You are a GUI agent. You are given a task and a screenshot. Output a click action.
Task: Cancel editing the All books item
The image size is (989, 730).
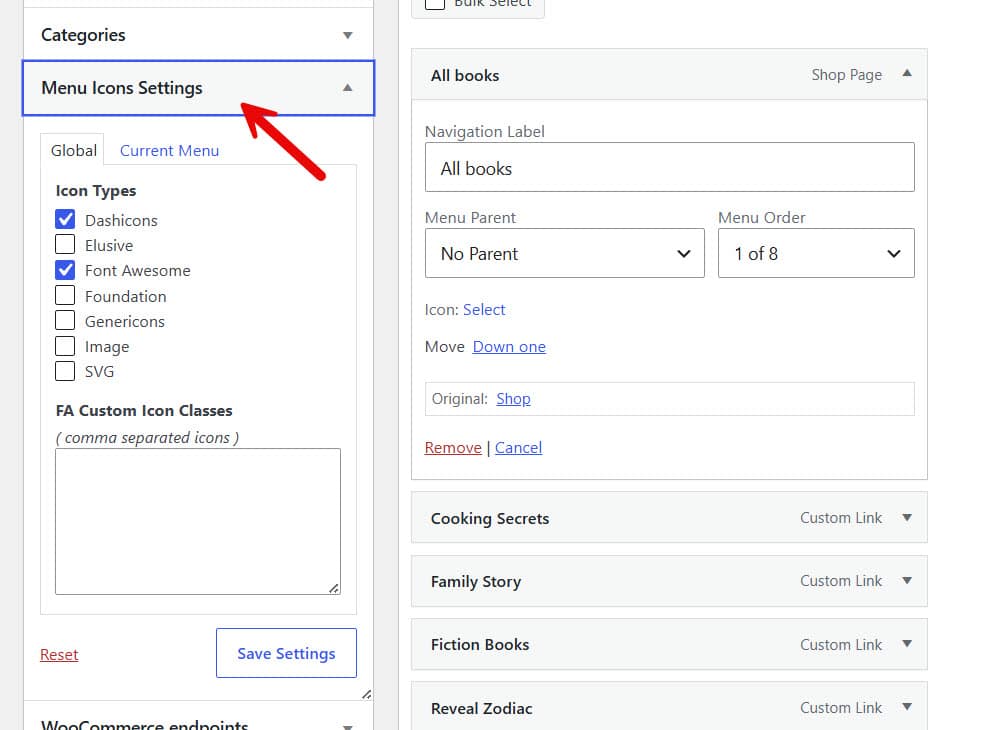coord(518,447)
